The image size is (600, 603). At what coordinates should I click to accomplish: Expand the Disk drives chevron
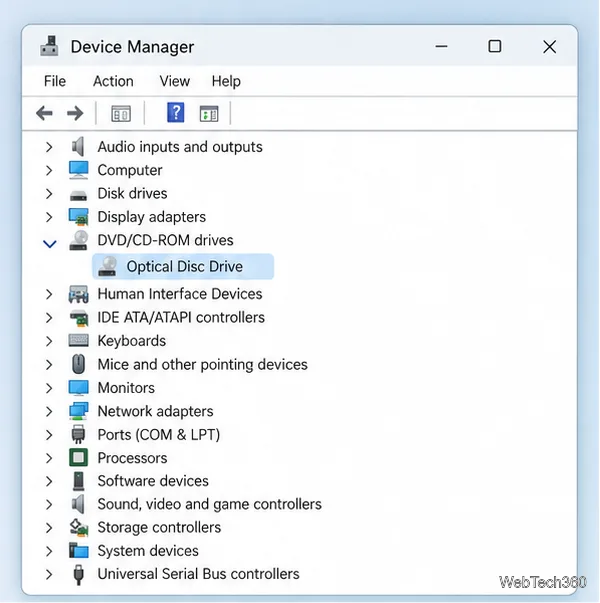[49, 193]
